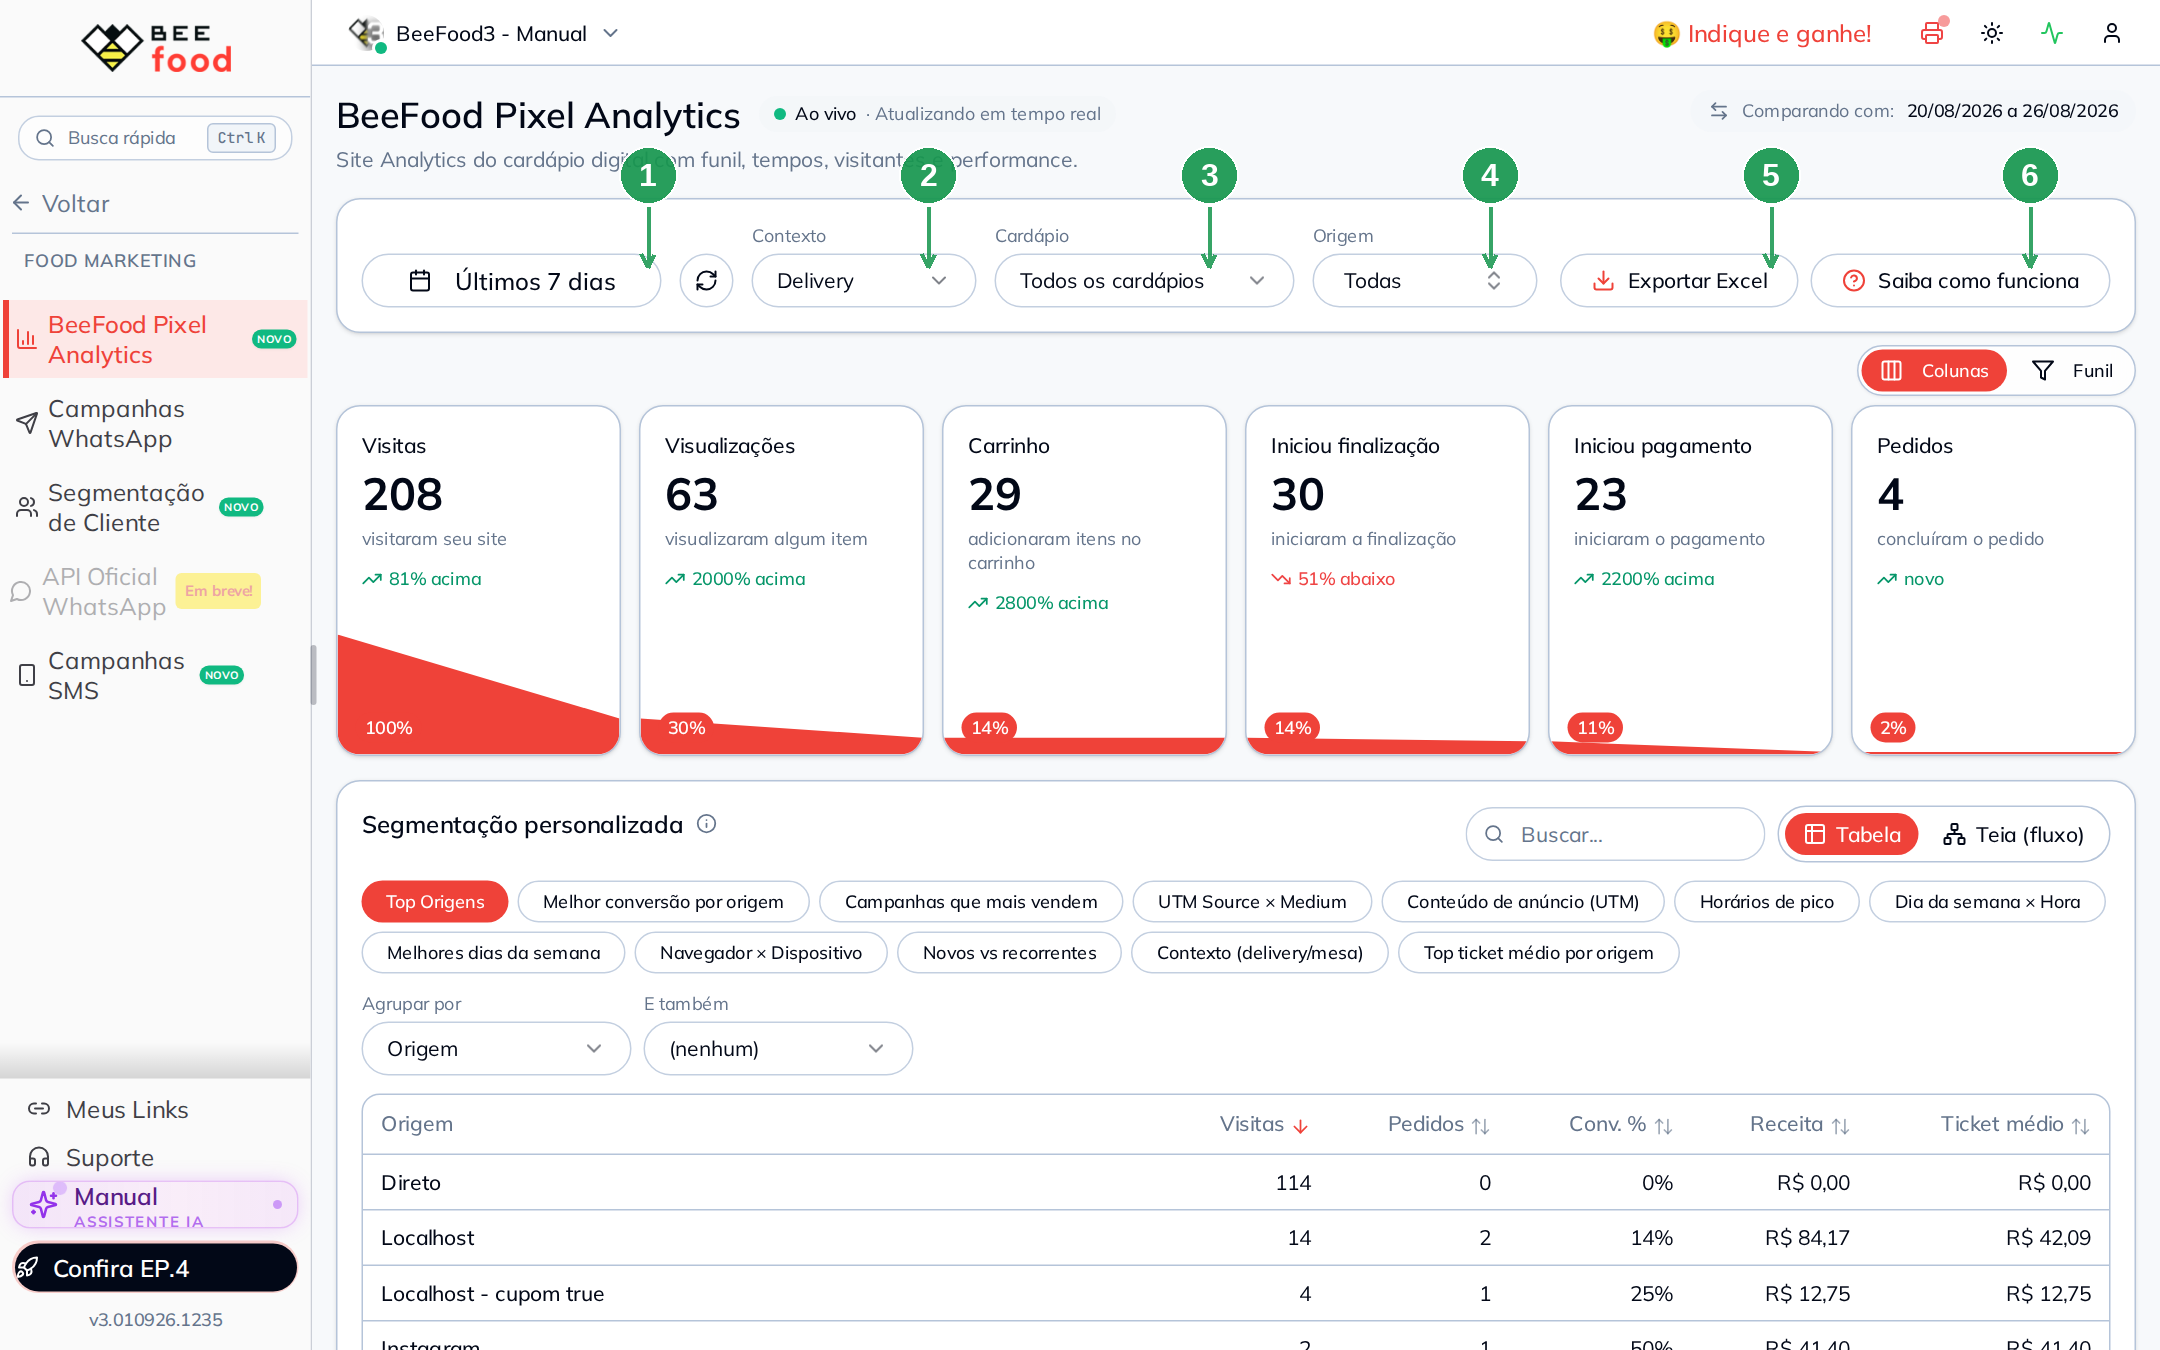Select UTM Source × Medium chip
This screenshot has width=2160, height=1350.
coord(1251,901)
